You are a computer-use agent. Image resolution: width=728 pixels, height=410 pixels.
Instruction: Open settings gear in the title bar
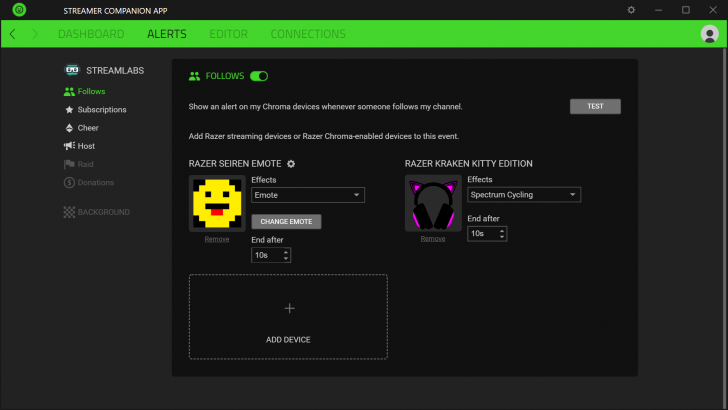pyautogui.click(x=631, y=10)
